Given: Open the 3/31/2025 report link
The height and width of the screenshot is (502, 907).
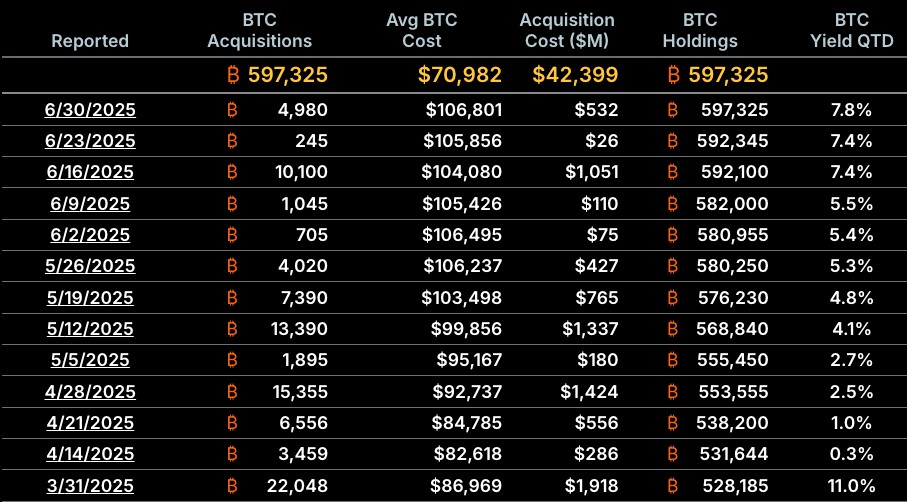Looking at the screenshot, I should point(90,487).
